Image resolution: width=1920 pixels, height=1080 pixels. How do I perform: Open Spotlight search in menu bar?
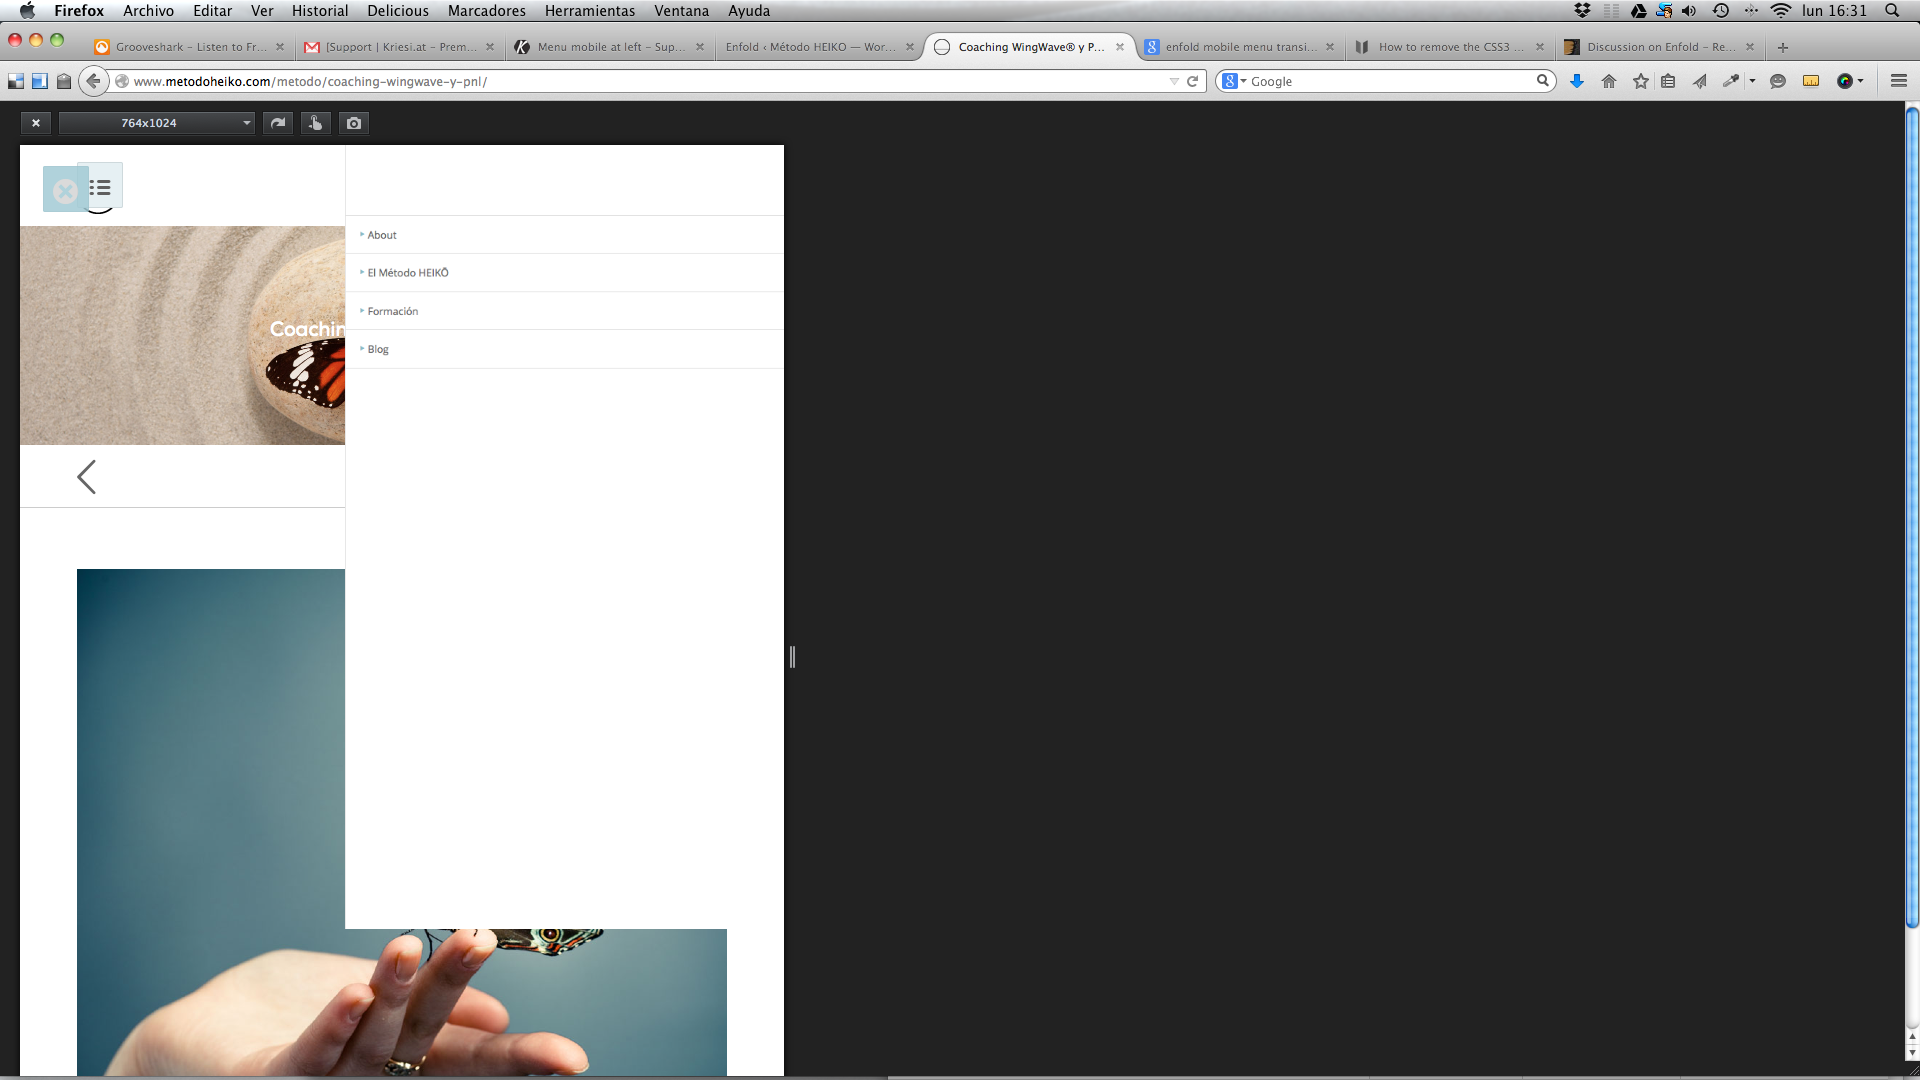click(x=1892, y=10)
